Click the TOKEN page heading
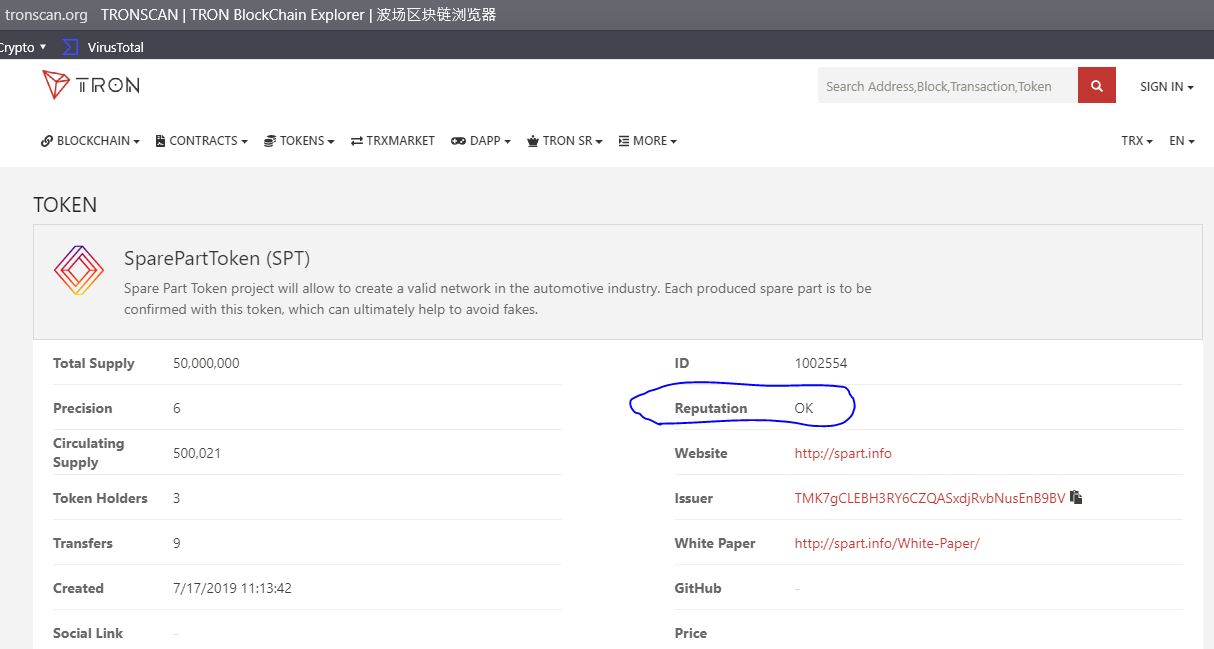The image size is (1214, 649). (65, 205)
